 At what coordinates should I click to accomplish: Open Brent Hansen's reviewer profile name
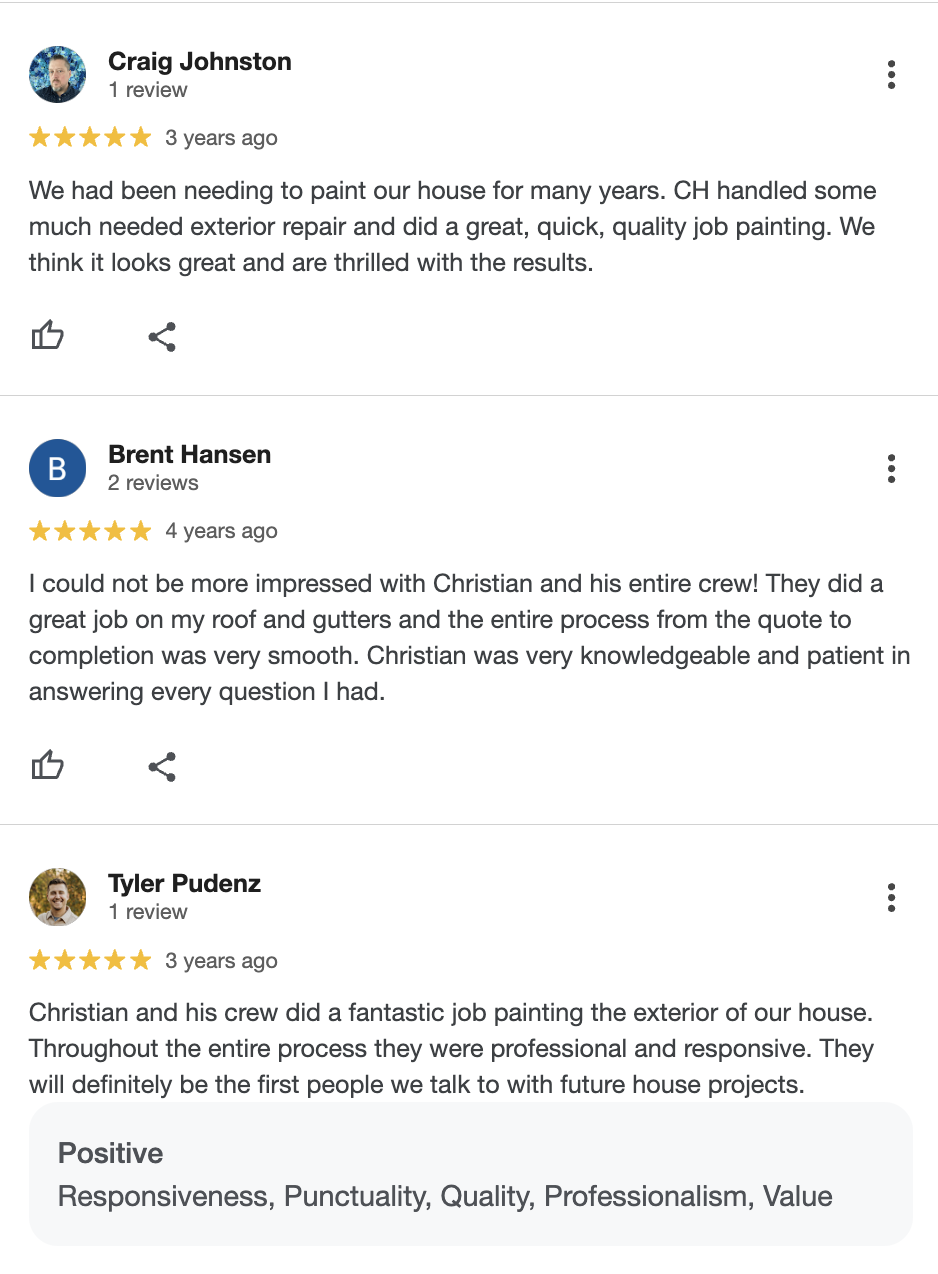coord(189,454)
